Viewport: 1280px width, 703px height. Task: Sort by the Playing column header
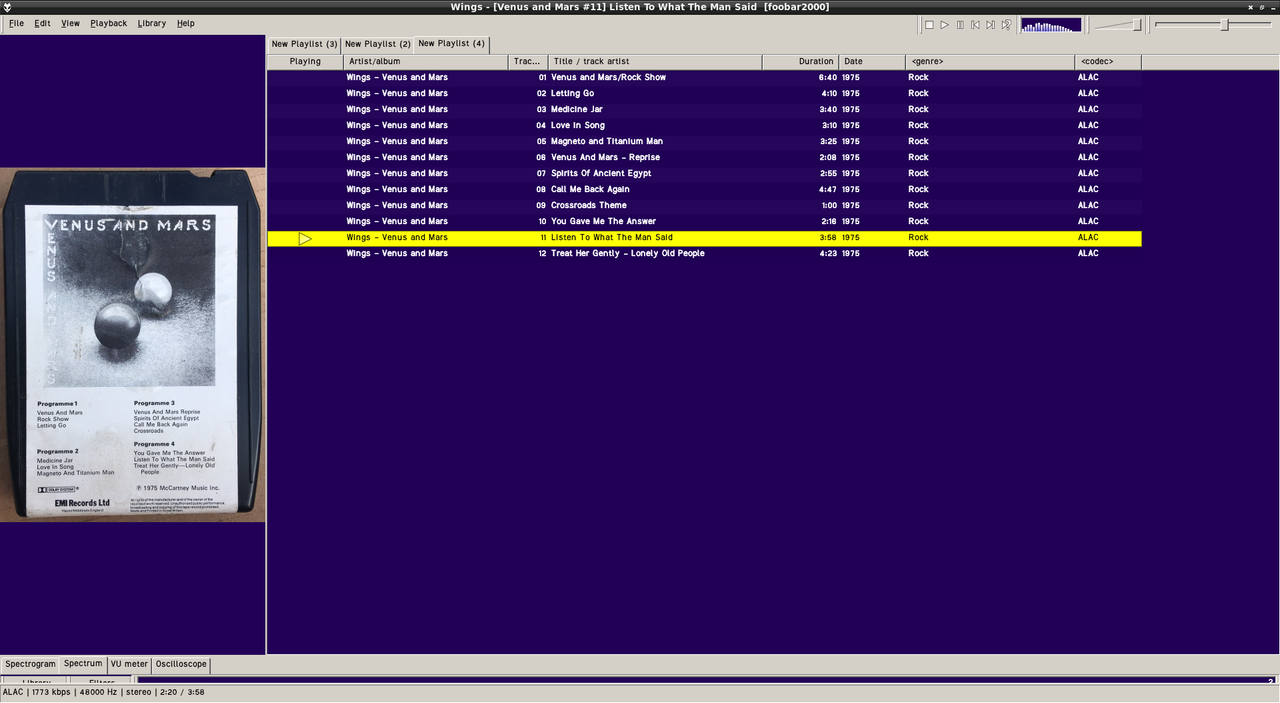click(x=305, y=61)
